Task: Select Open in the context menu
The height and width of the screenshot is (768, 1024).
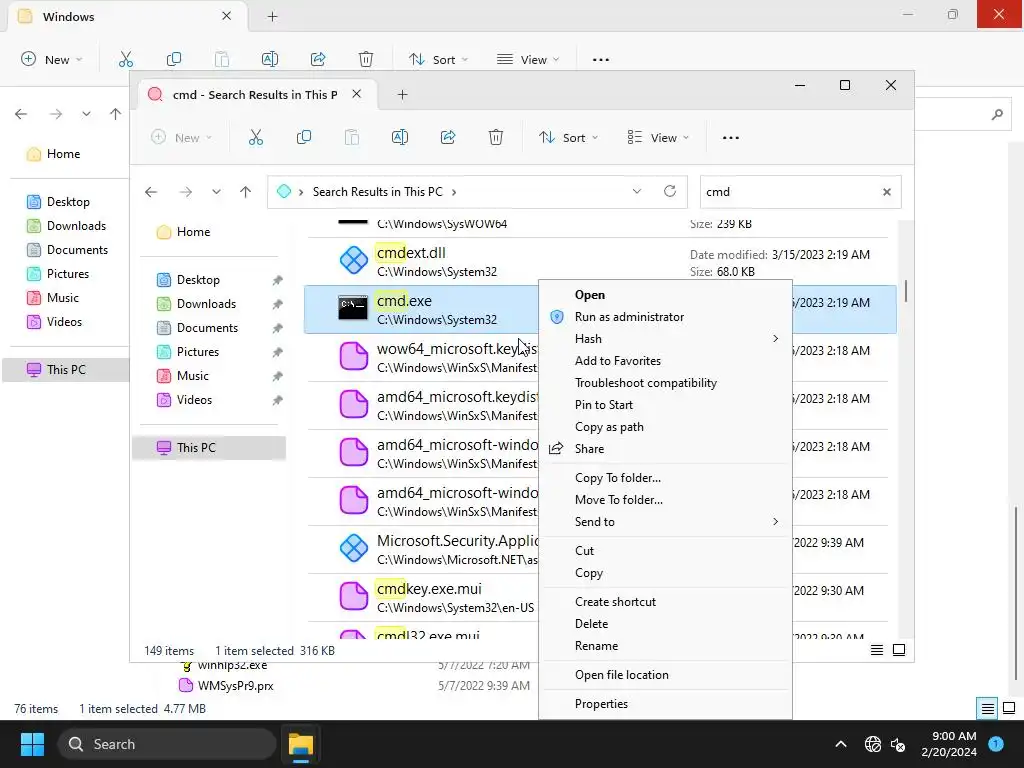Action: 665,295
